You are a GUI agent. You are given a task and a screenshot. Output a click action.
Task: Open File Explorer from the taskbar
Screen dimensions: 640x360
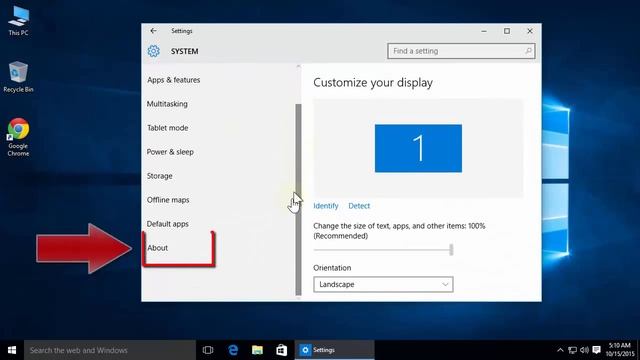pos(257,350)
